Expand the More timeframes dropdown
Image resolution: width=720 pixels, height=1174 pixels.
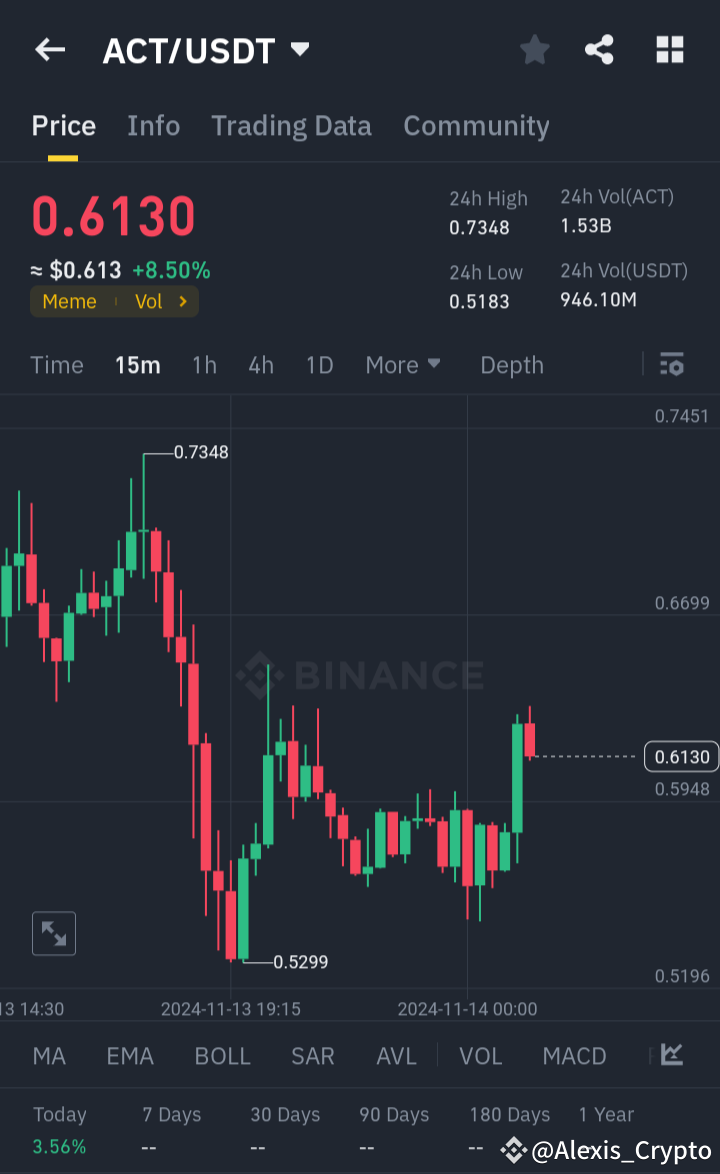click(x=403, y=365)
